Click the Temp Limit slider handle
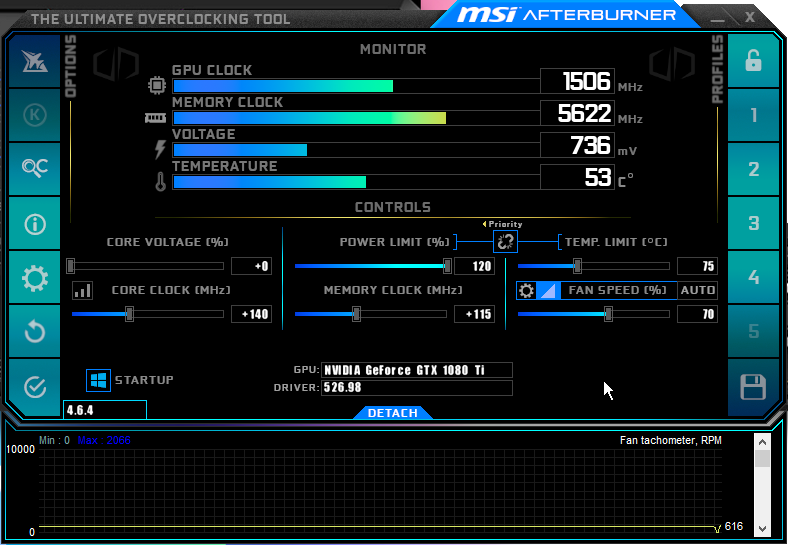This screenshot has height=545, width=788. pos(577,266)
